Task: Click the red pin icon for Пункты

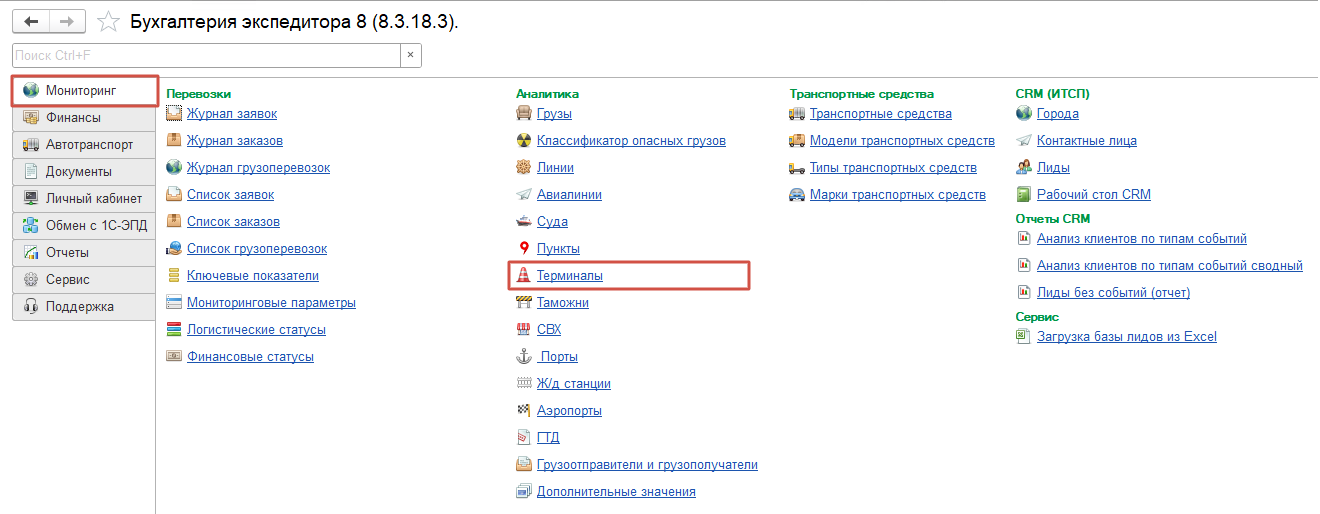Action: point(524,248)
